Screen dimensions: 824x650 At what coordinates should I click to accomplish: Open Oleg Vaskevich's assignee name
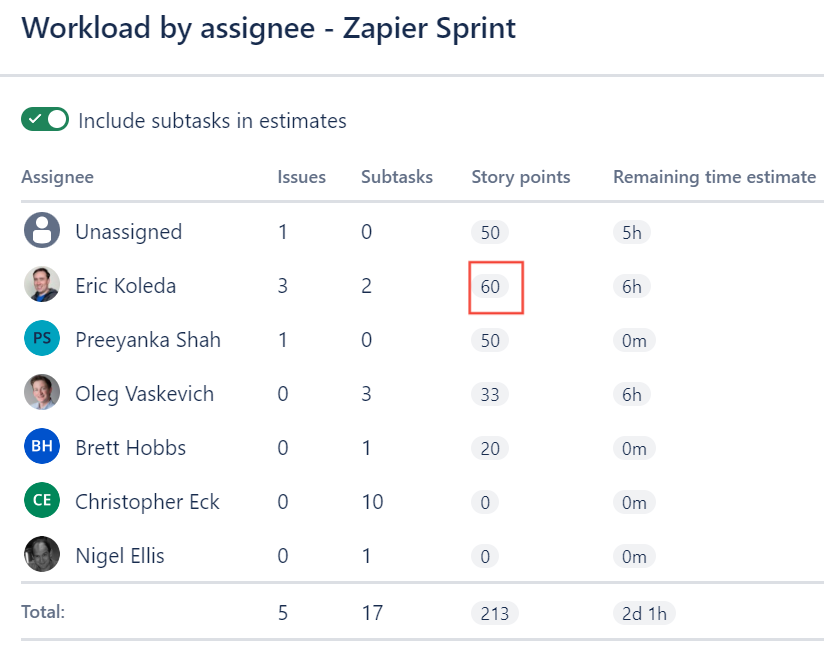[144, 394]
